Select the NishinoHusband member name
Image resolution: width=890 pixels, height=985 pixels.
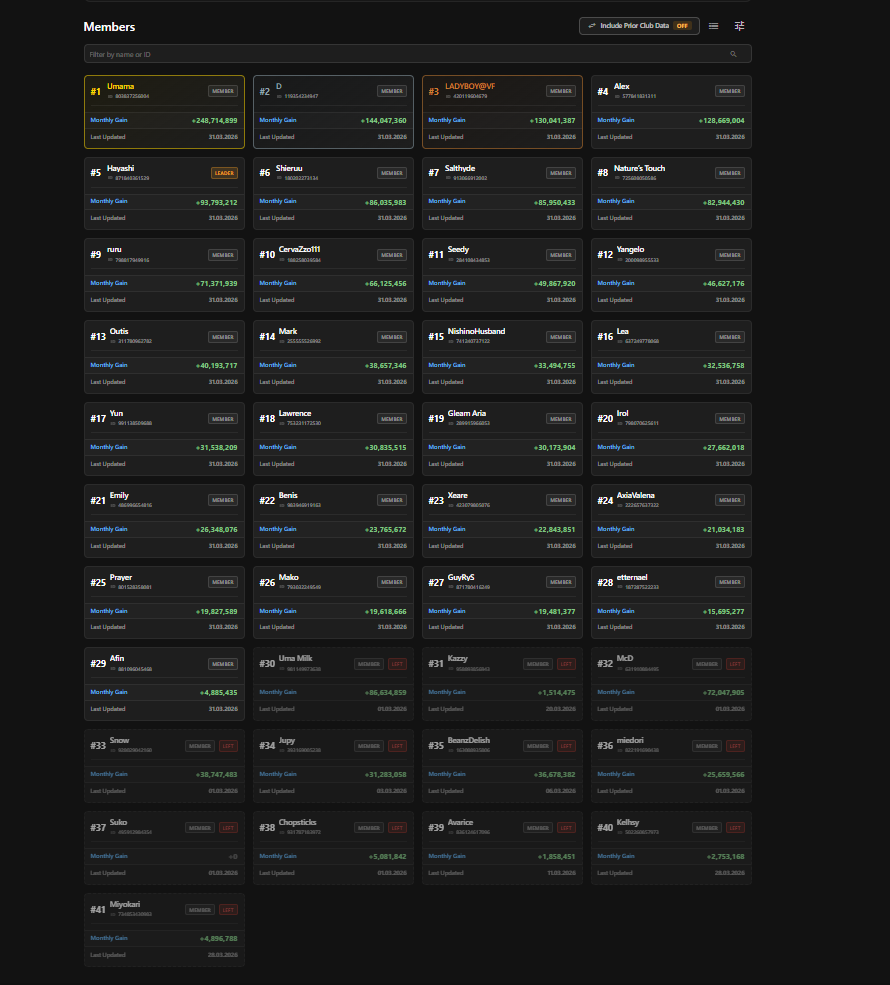click(476, 331)
